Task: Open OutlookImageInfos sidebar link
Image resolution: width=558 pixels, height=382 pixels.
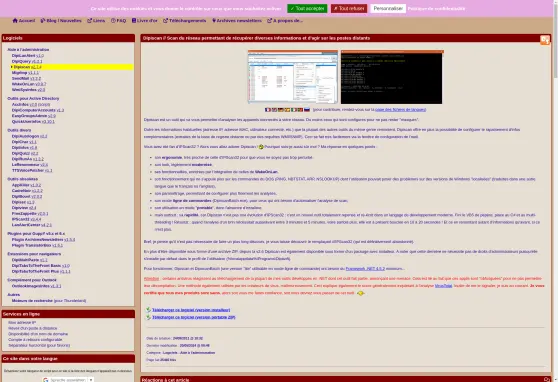Action: coord(37,286)
